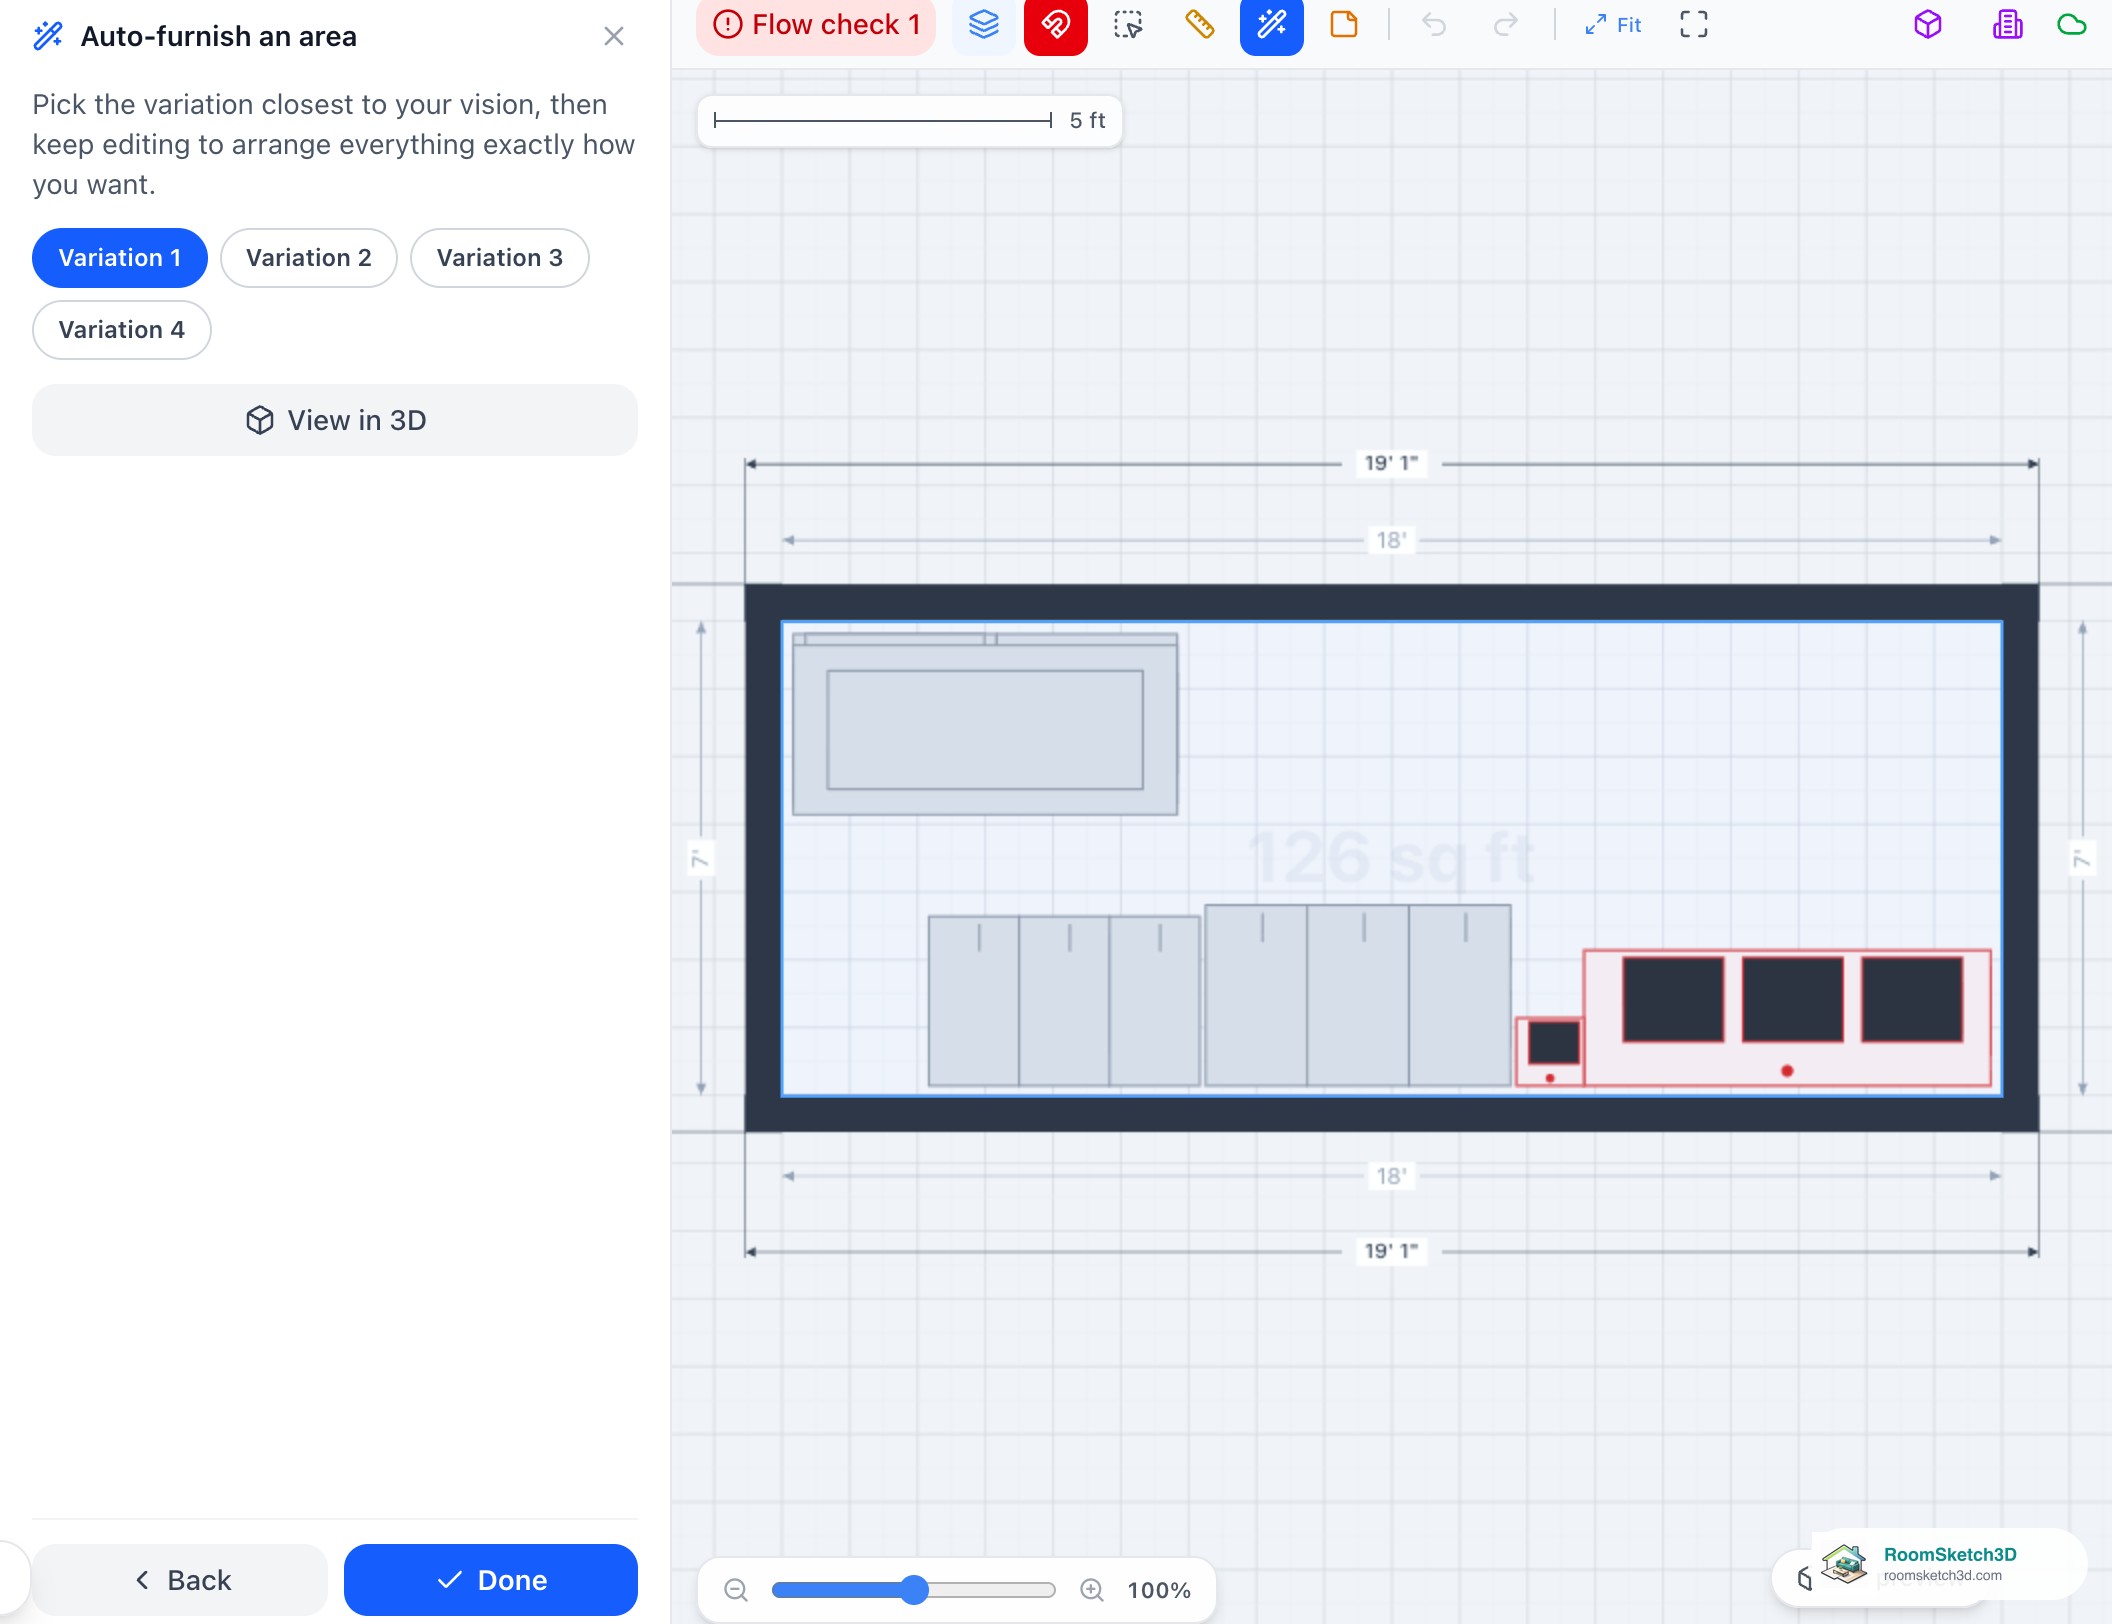Toggle the red magnet snap tool

coord(1056,25)
